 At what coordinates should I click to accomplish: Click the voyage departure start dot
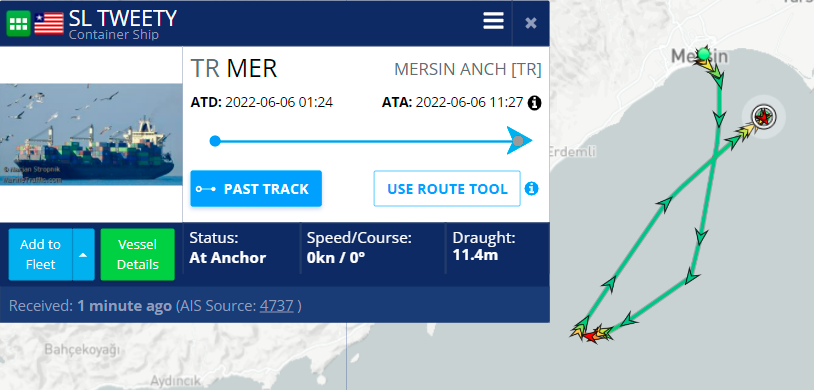point(215,141)
